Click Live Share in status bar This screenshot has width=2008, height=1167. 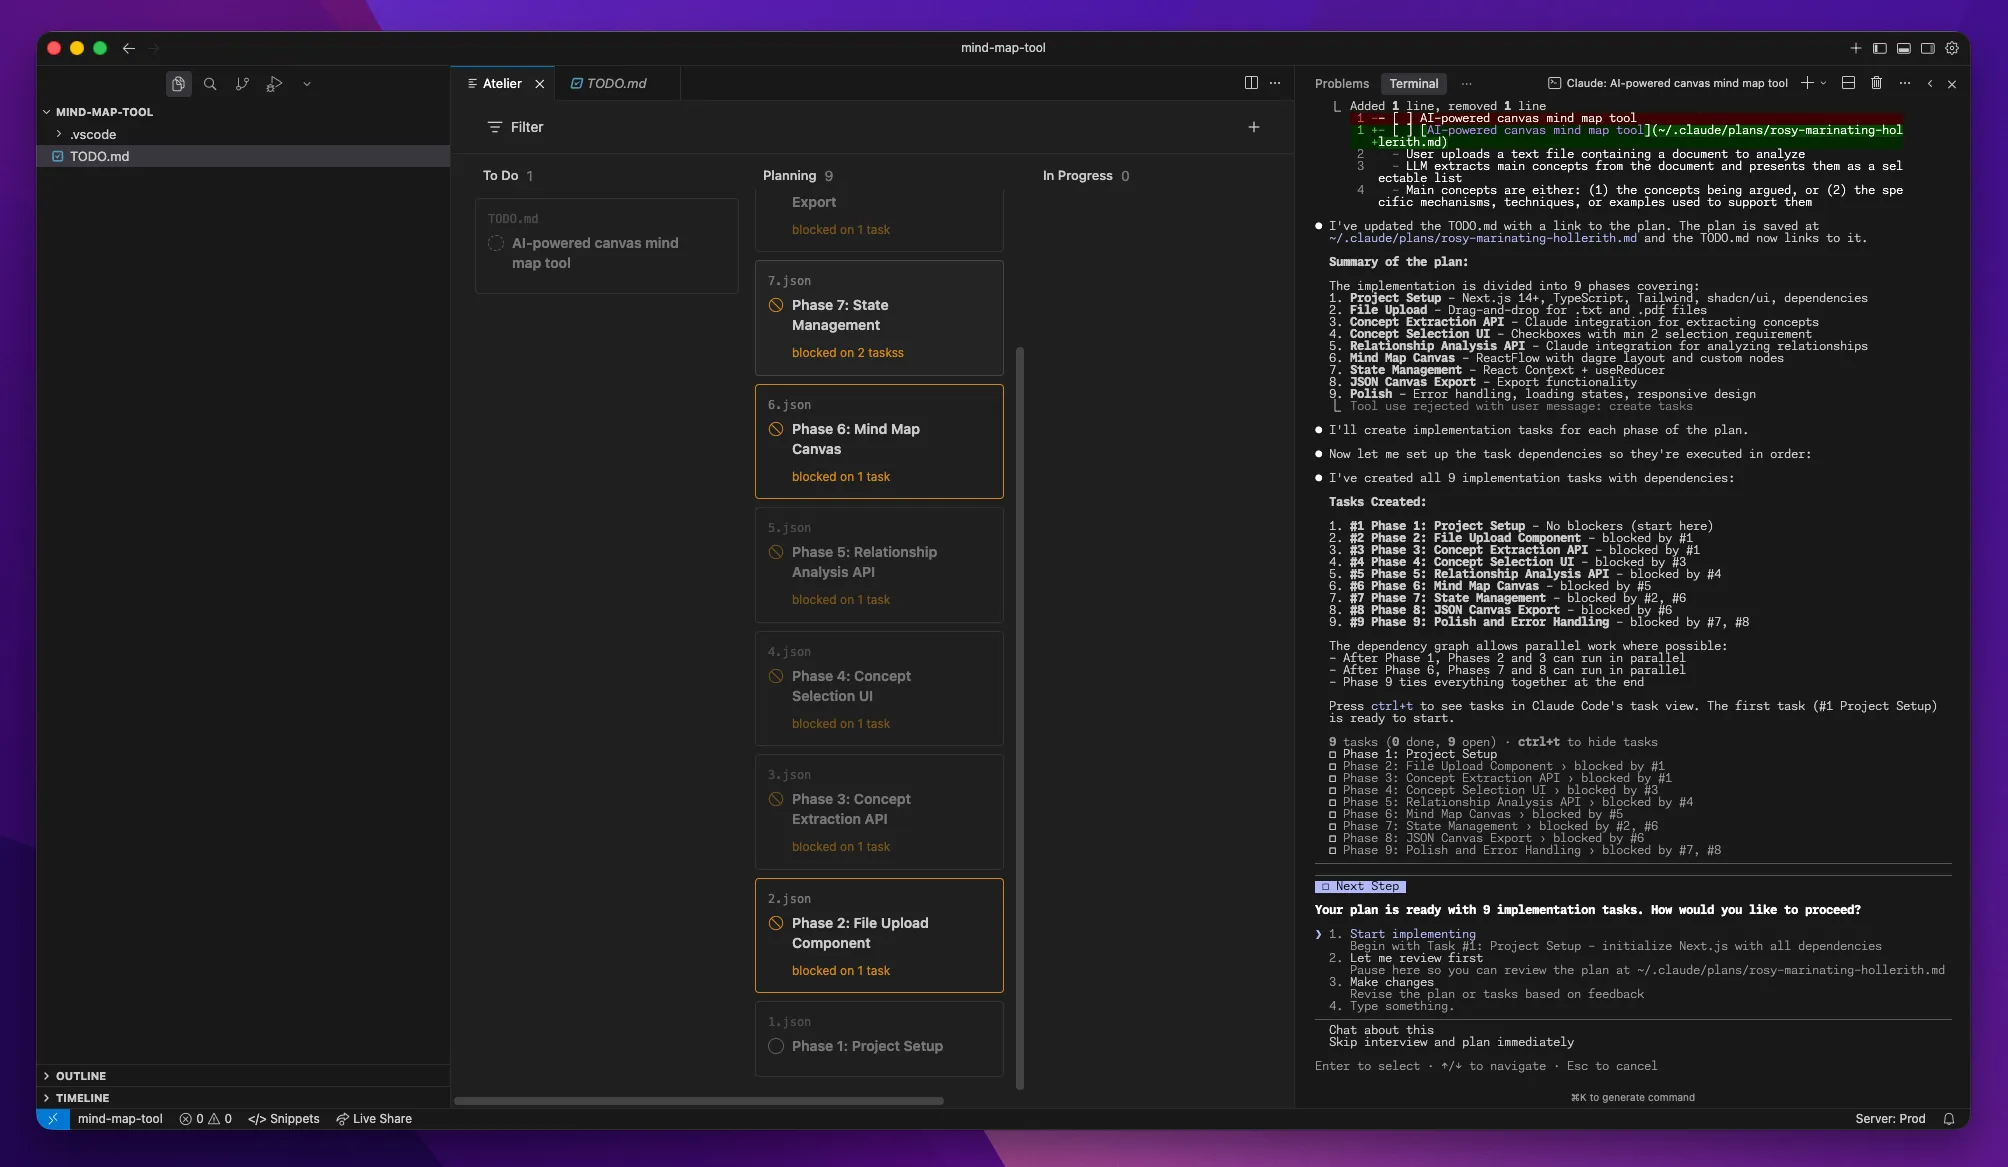tap(374, 1119)
